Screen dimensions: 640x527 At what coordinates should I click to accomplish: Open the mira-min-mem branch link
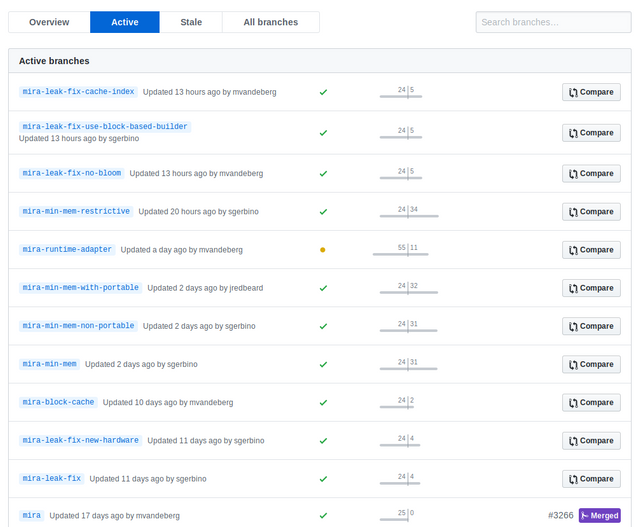click(x=49, y=364)
